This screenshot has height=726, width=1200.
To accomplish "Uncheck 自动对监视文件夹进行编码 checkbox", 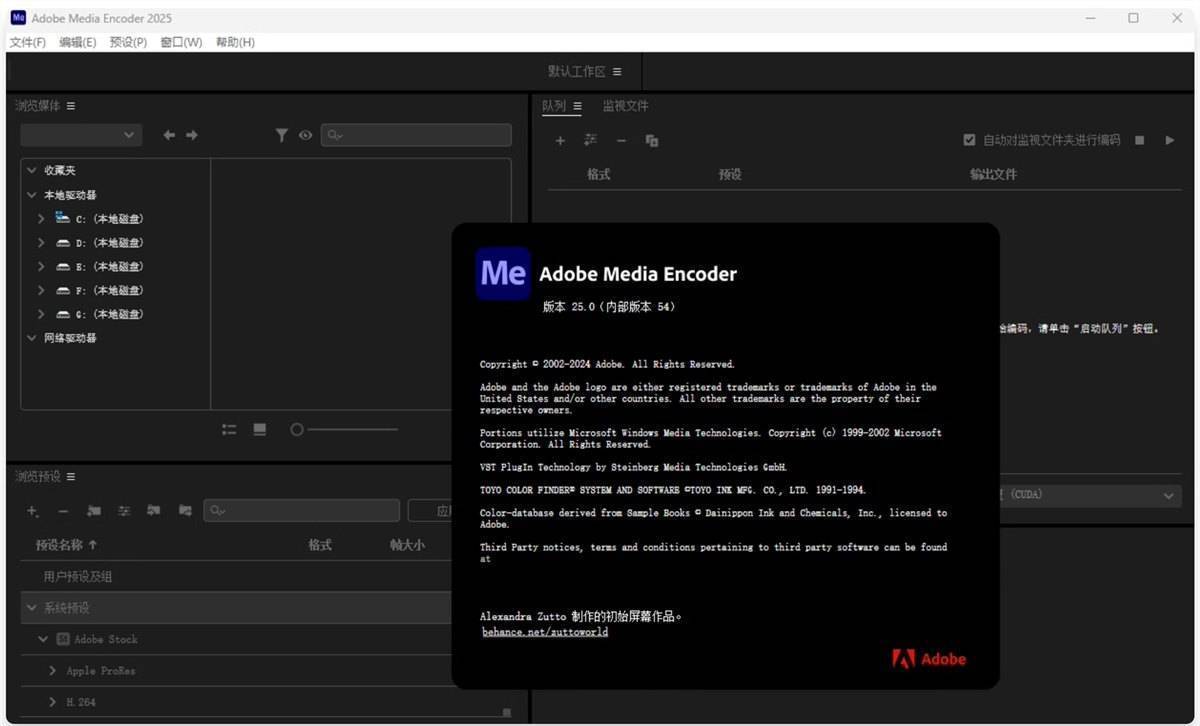I will pyautogui.click(x=969, y=140).
